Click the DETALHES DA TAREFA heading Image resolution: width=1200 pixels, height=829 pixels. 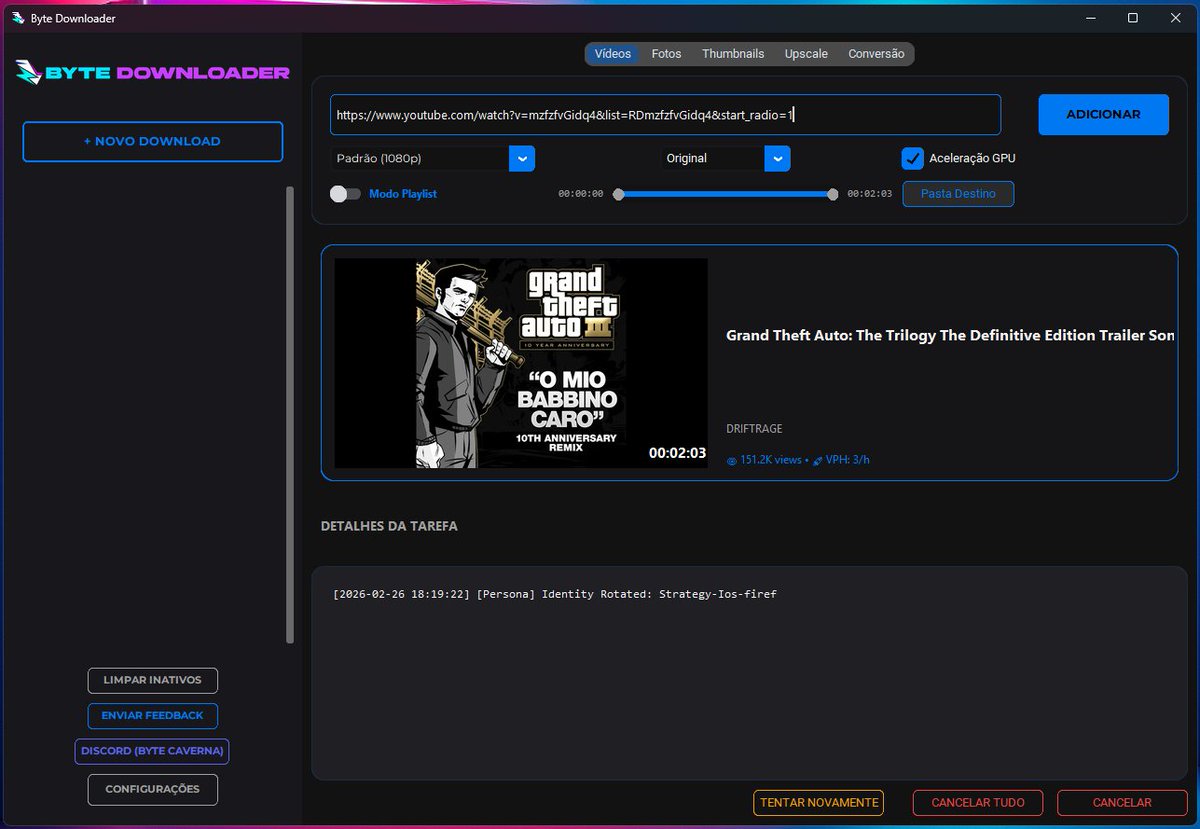389,526
